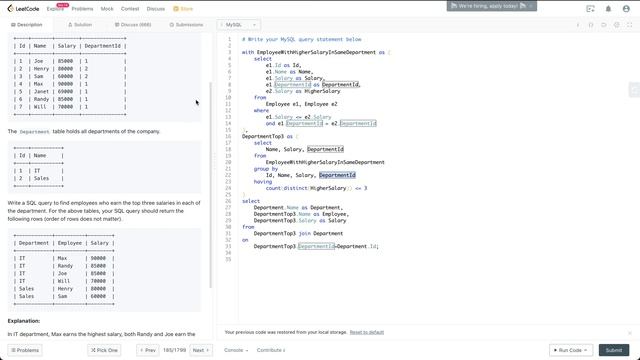The image size is (640, 360).
Task: Open the Contest menu item
Action: 130,9
